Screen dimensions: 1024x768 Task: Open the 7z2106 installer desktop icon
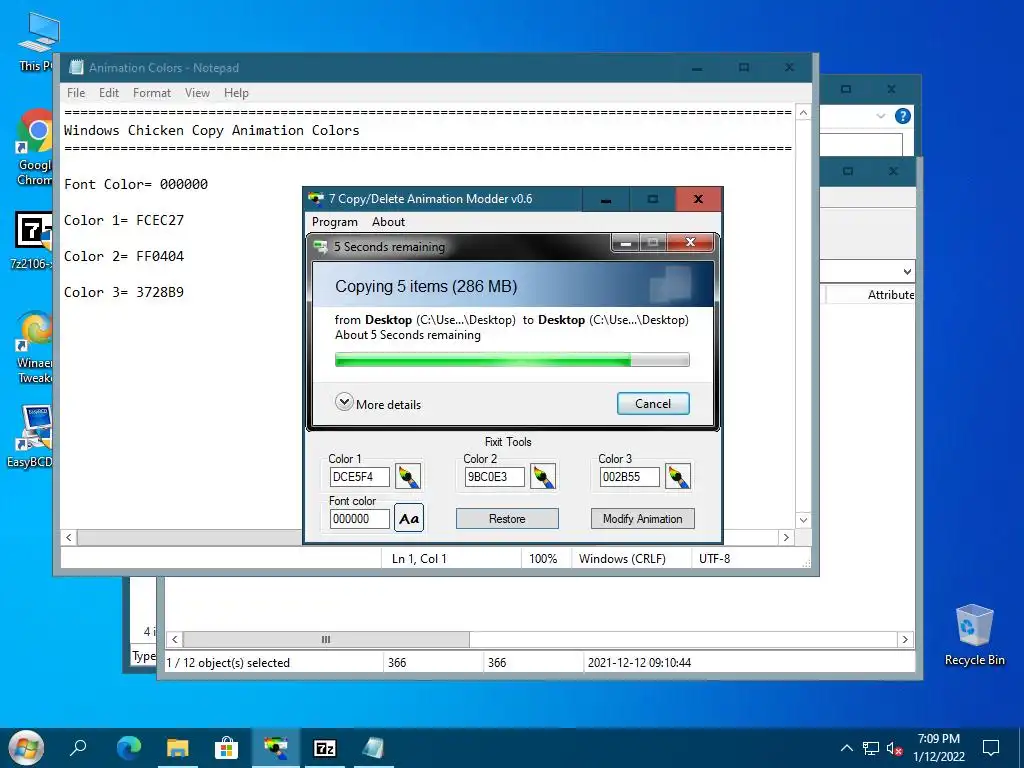tap(31, 240)
